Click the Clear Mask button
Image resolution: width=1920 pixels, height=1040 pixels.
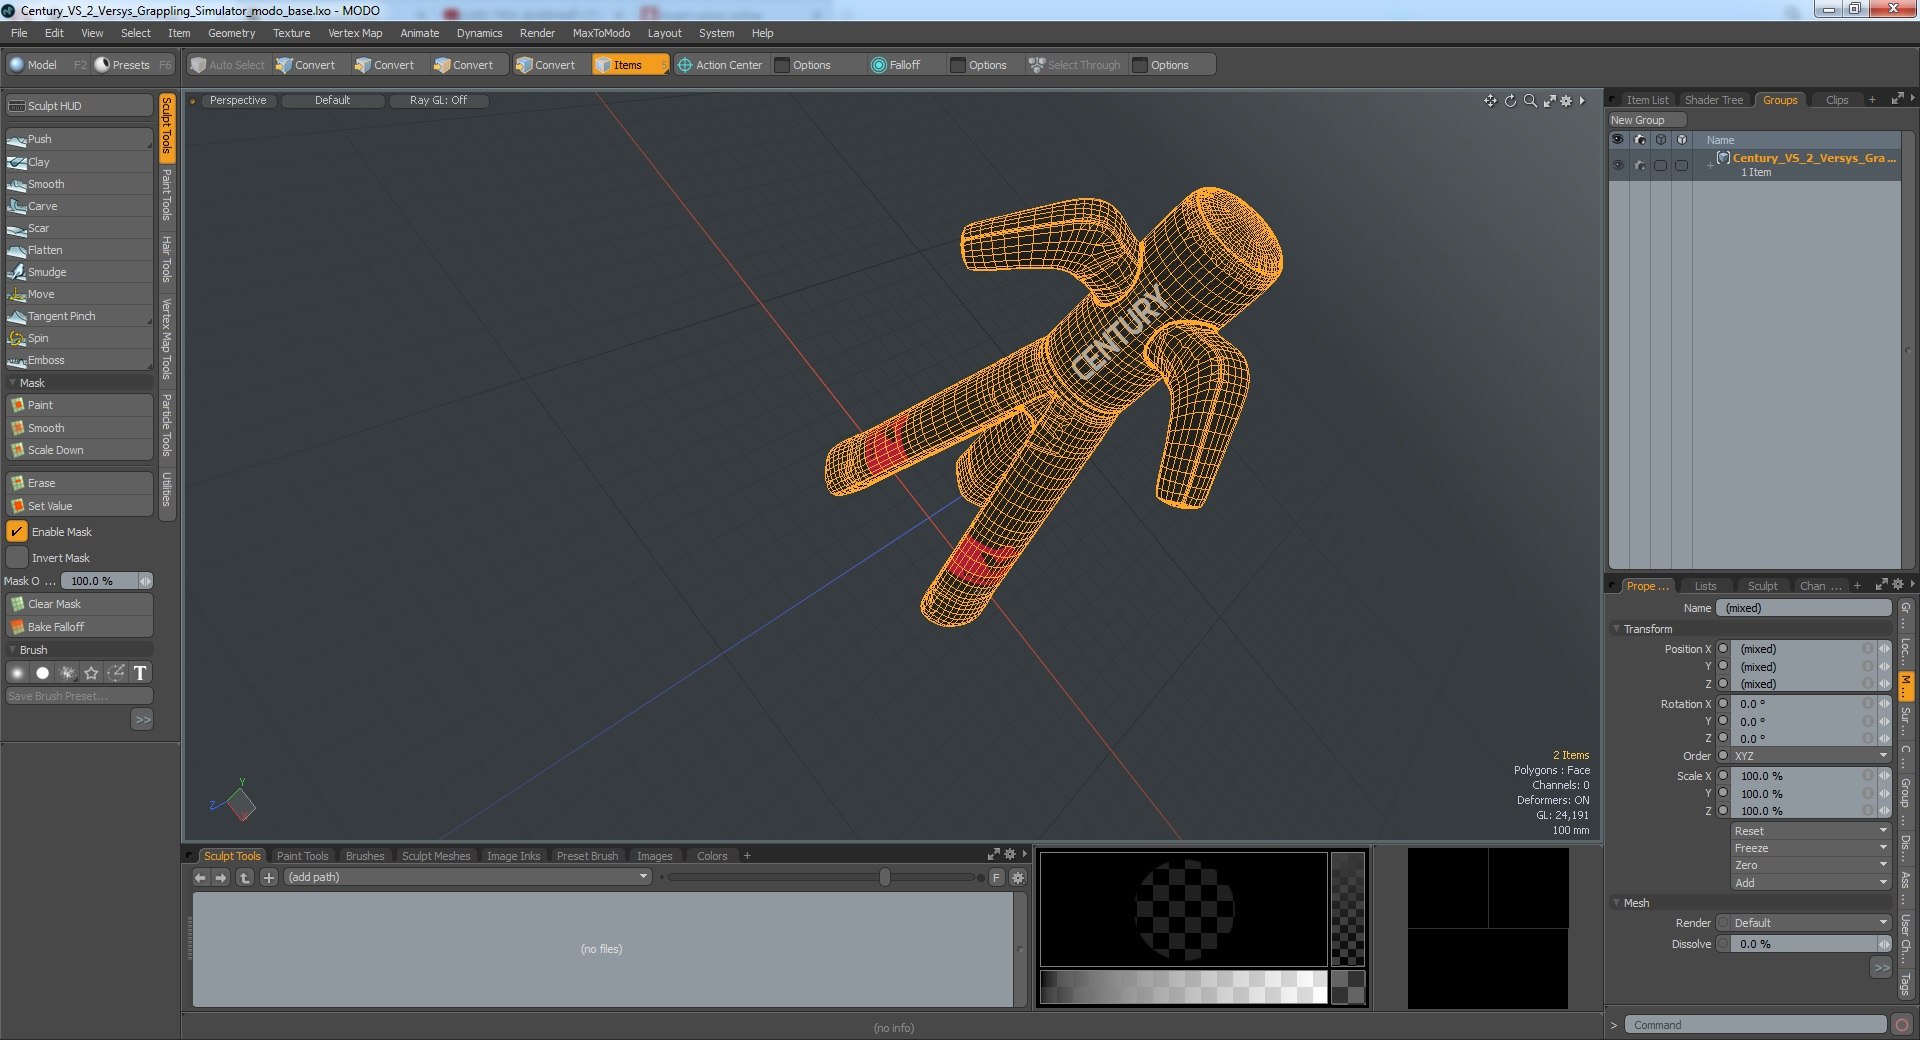pyautogui.click(x=79, y=604)
